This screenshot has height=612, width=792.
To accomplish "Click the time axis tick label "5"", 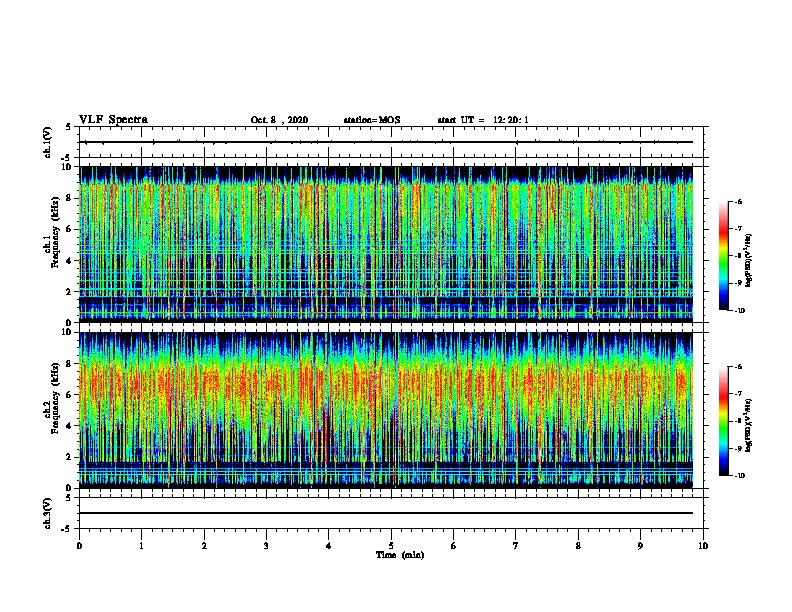I will click(391, 546).
